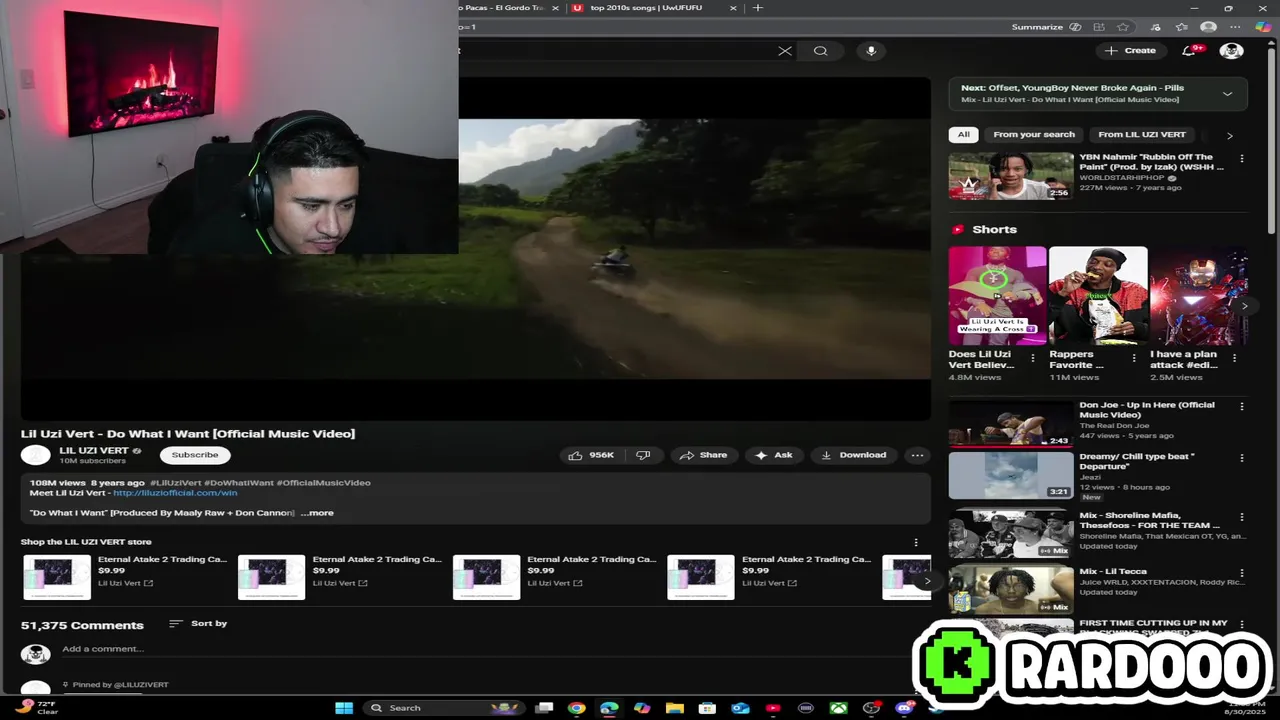
Task: Expand the Next up playlist panel
Action: pyautogui.click(x=1227, y=94)
